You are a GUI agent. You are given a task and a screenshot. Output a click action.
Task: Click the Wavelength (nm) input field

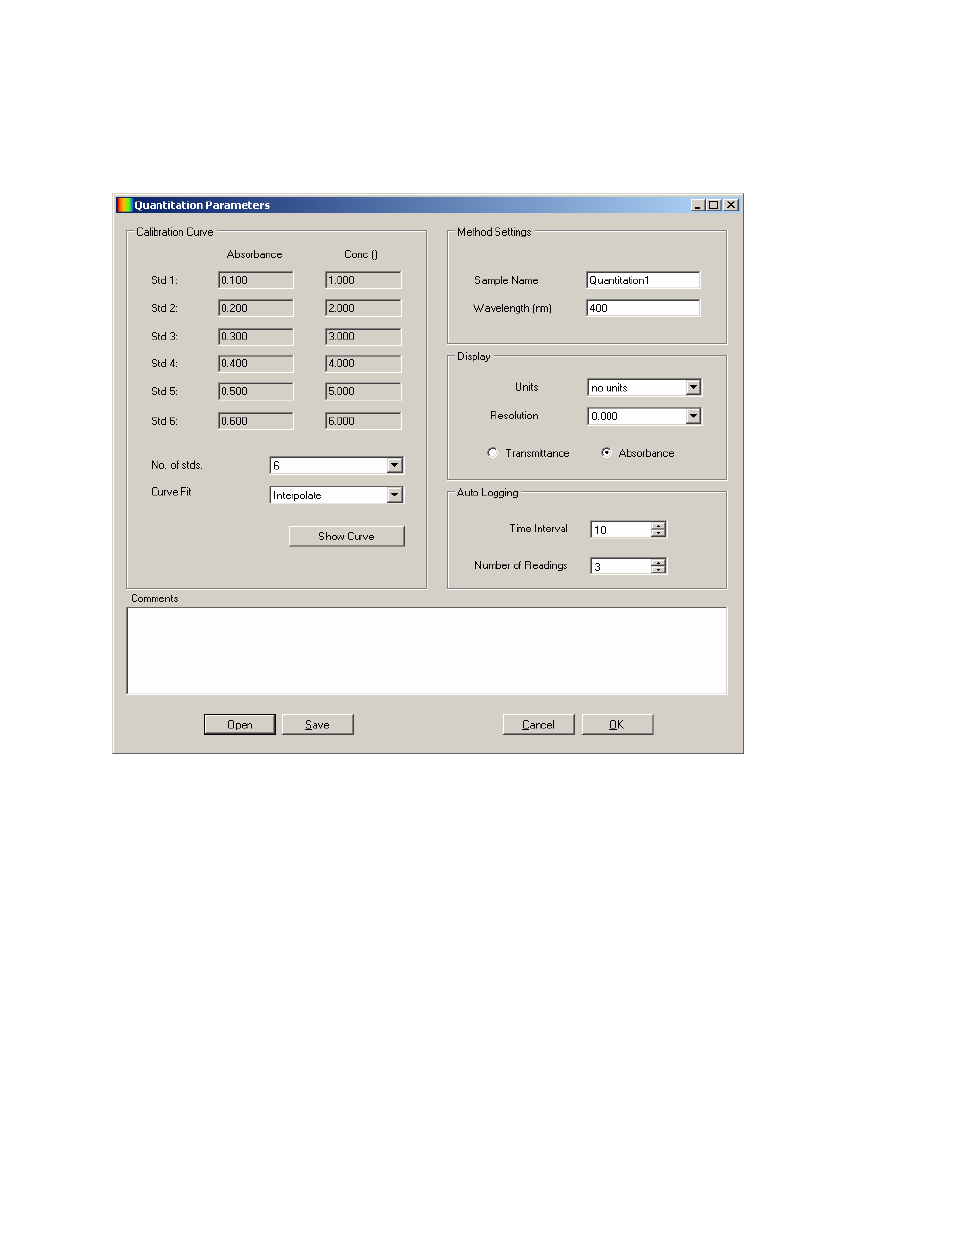tap(643, 308)
